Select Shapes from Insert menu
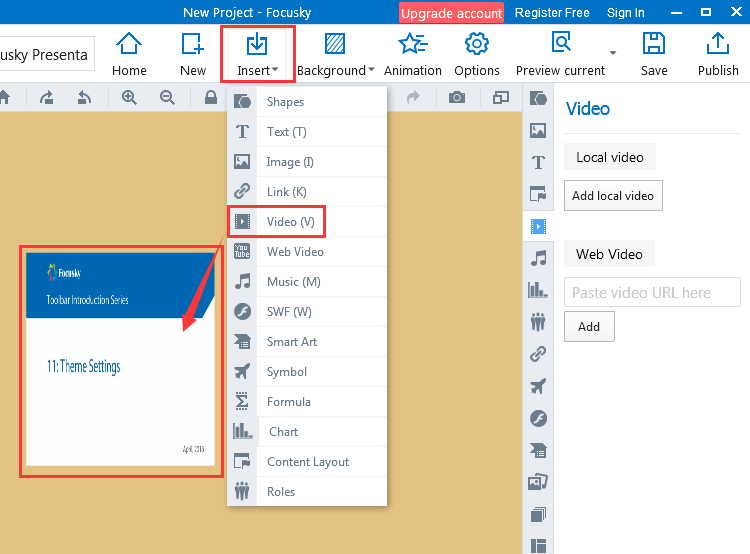 307,101
